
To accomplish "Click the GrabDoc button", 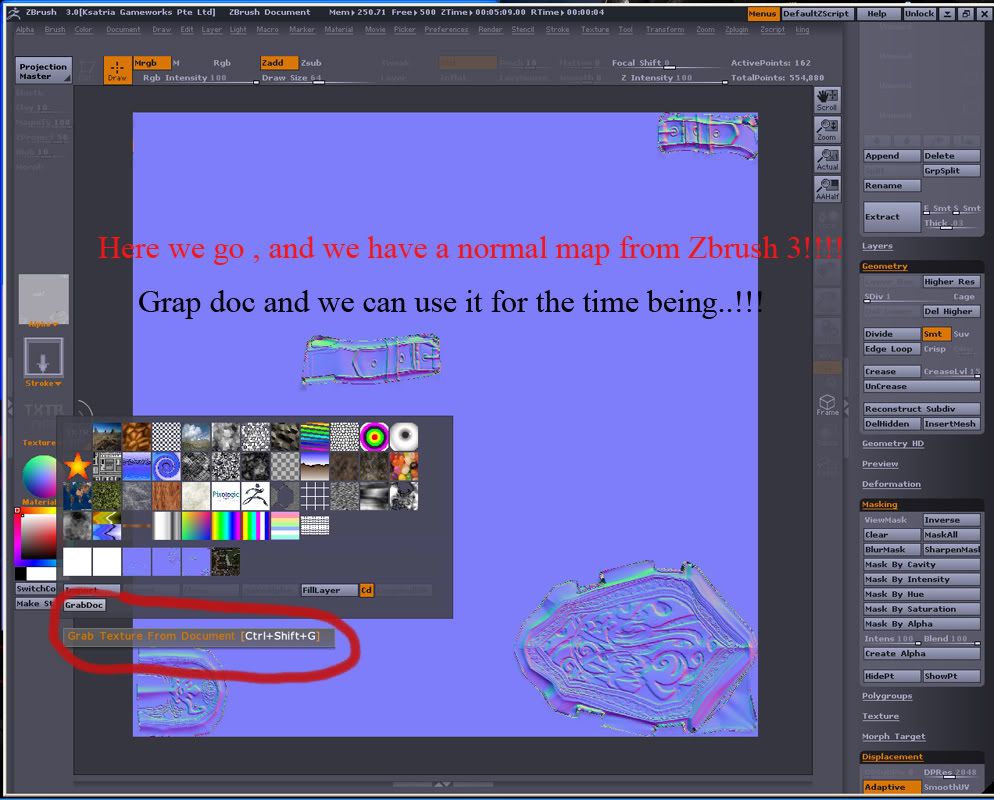I will [x=84, y=605].
